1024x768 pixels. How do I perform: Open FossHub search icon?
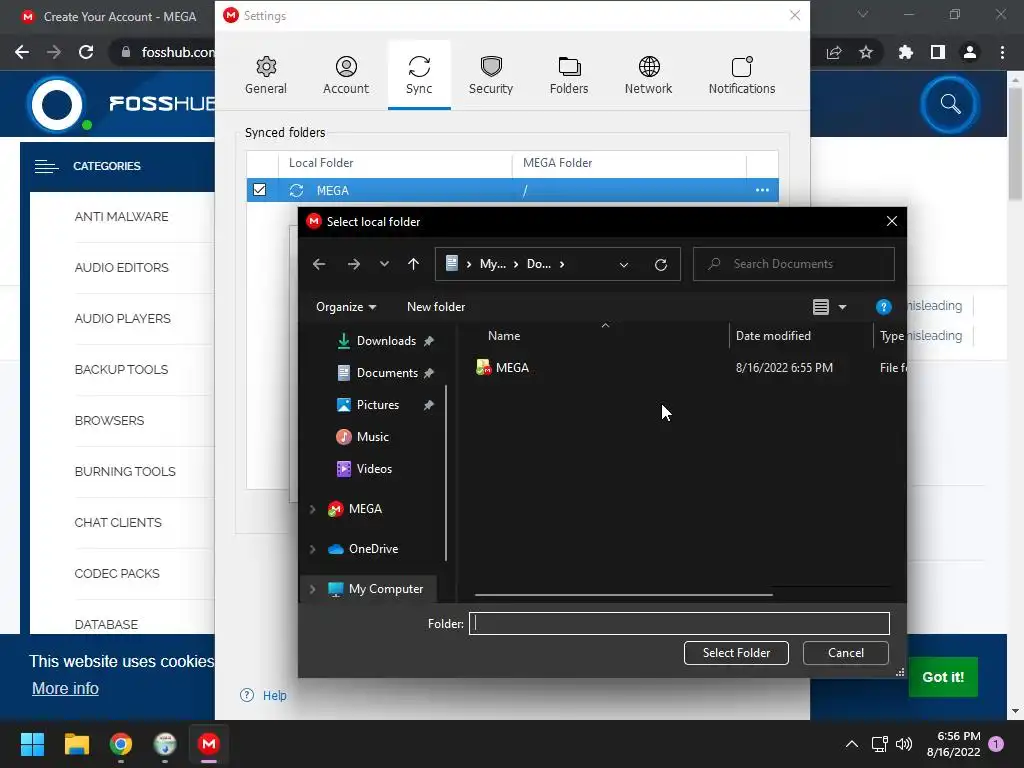click(950, 104)
